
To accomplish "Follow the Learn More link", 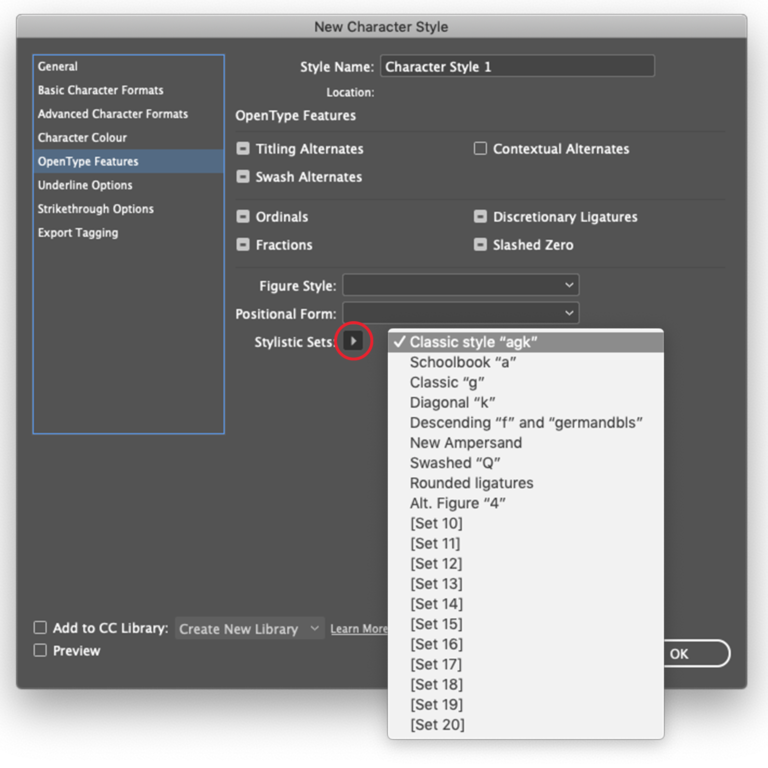I will point(358,629).
